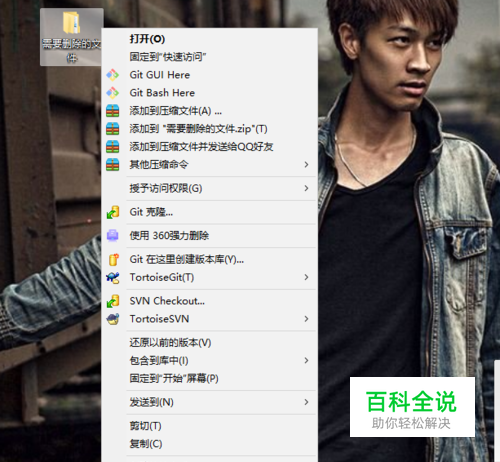Click the 360强力删除 purple icon
The image size is (500, 462).
tap(112, 236)
